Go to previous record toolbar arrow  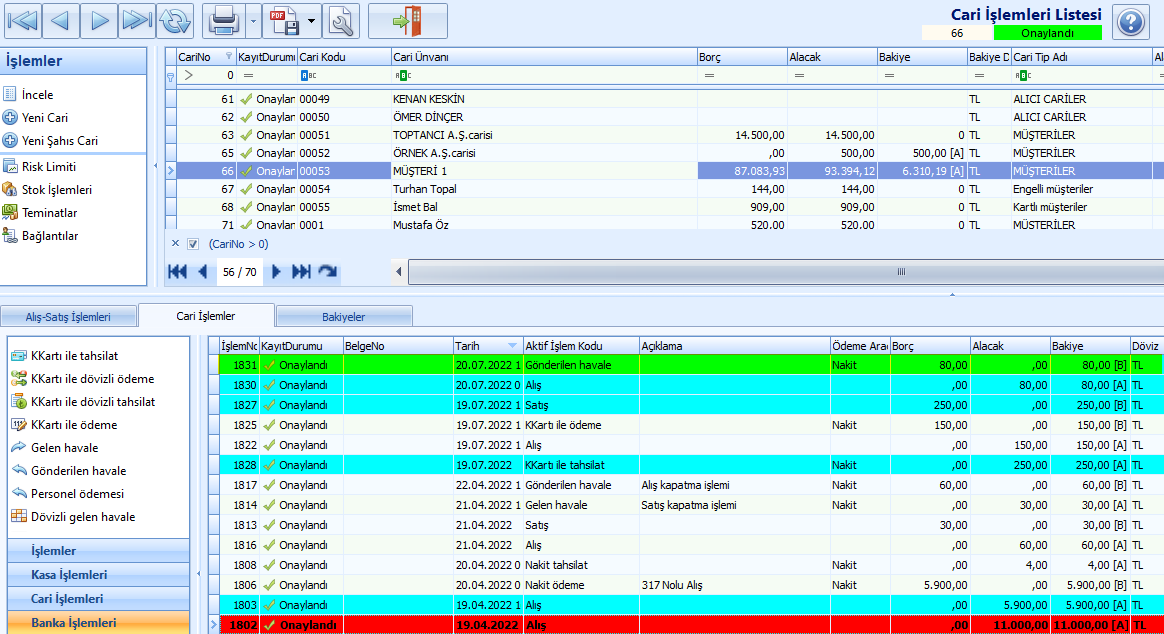coord(61,21)
